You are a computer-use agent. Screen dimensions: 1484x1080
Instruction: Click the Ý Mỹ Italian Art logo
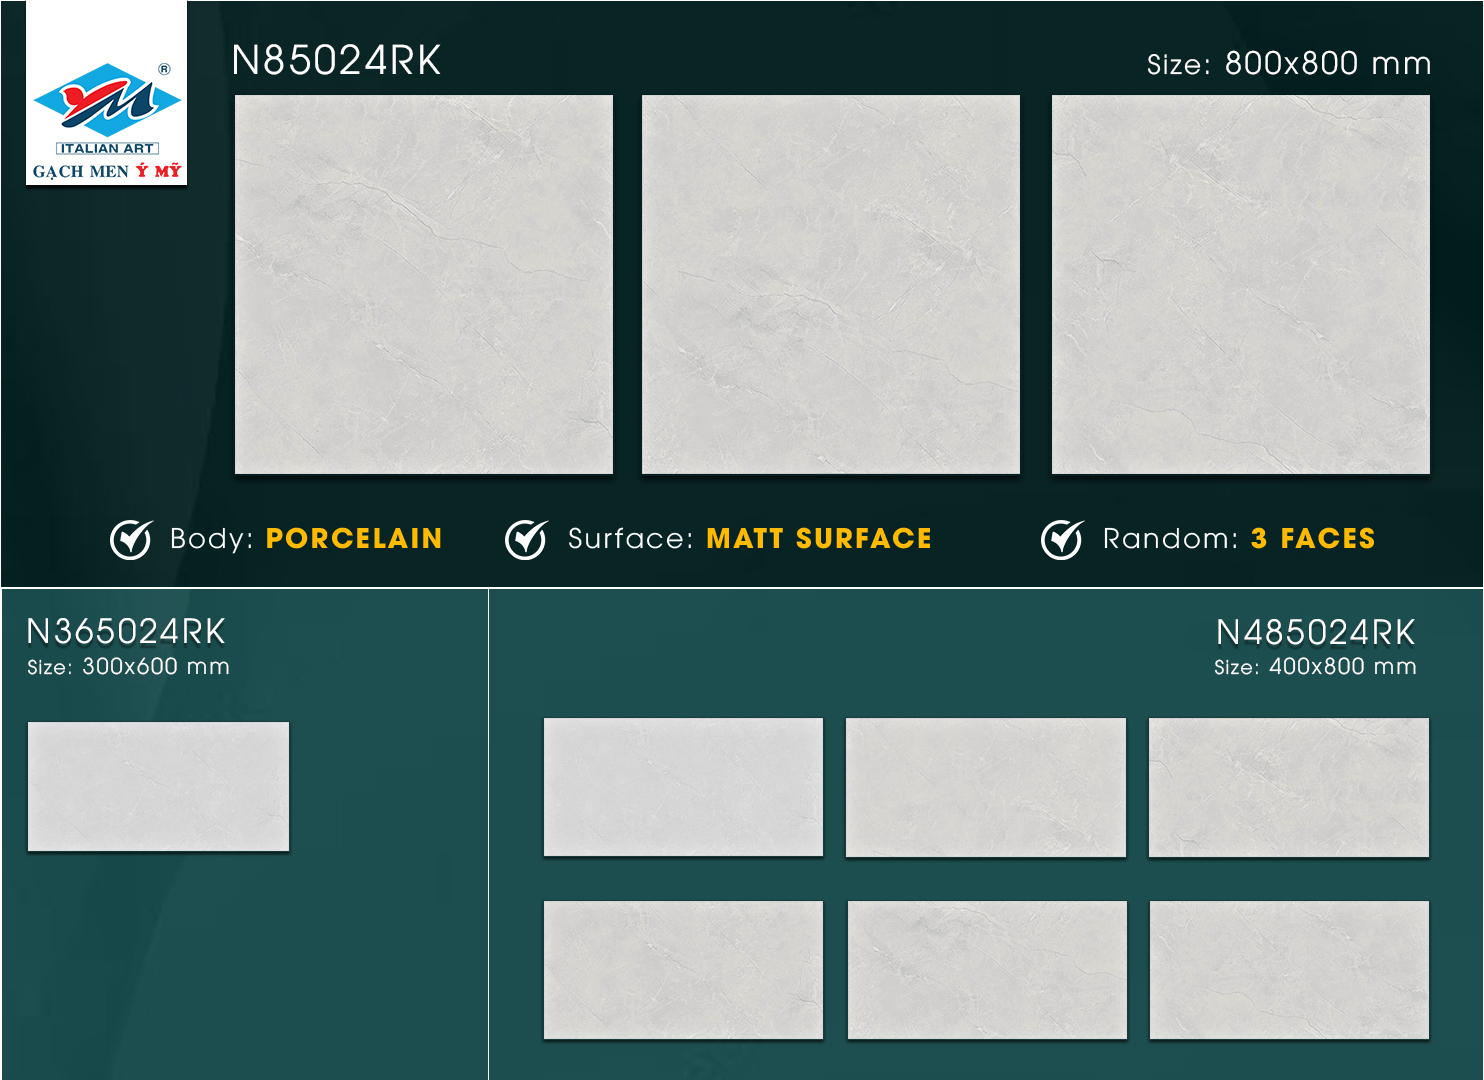tap(106, 95)
